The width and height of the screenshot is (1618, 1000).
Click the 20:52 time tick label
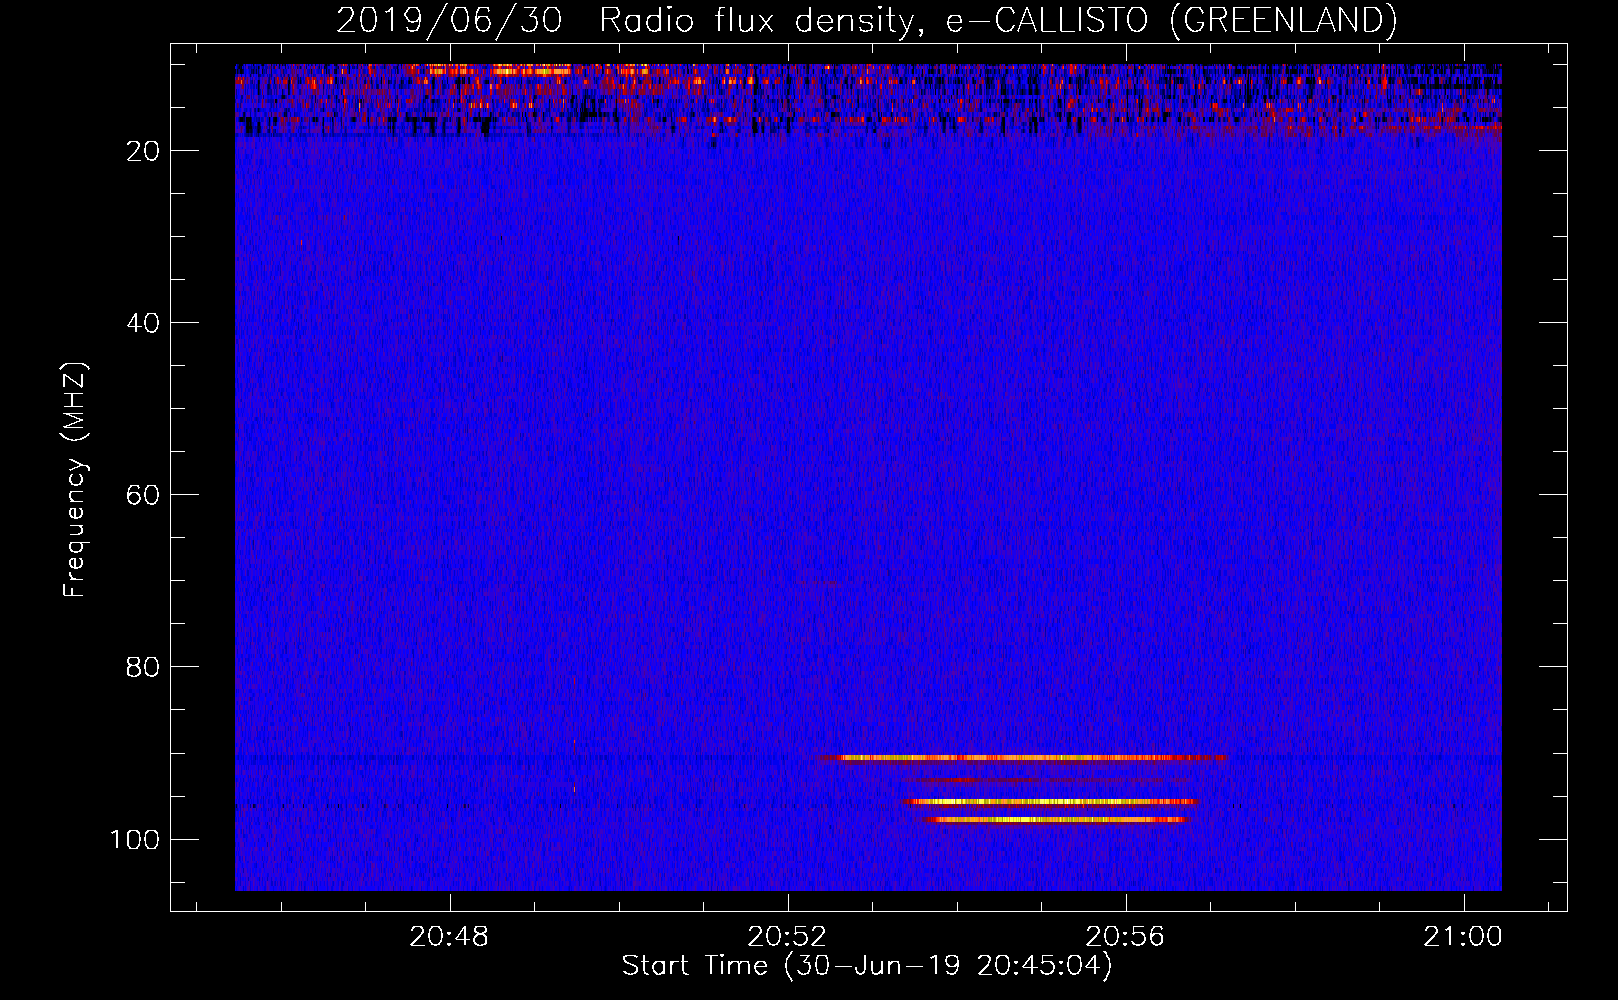tap(788, 937)
